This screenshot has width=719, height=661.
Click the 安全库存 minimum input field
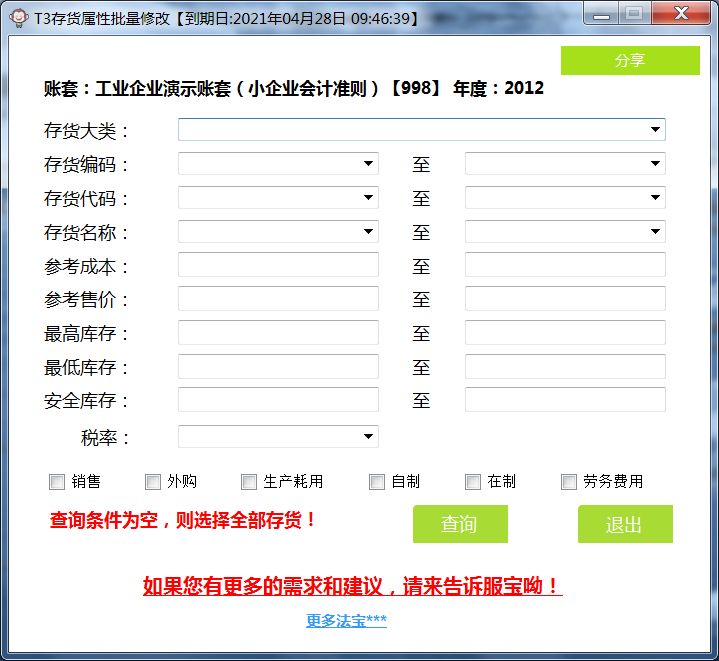click(278, 399)
